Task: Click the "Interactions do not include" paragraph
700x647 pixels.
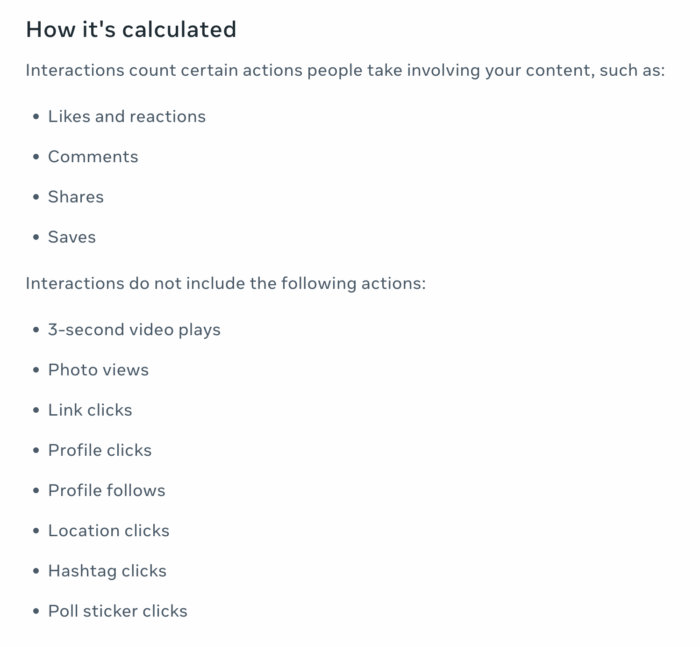Action: click(x=226, y=283)
